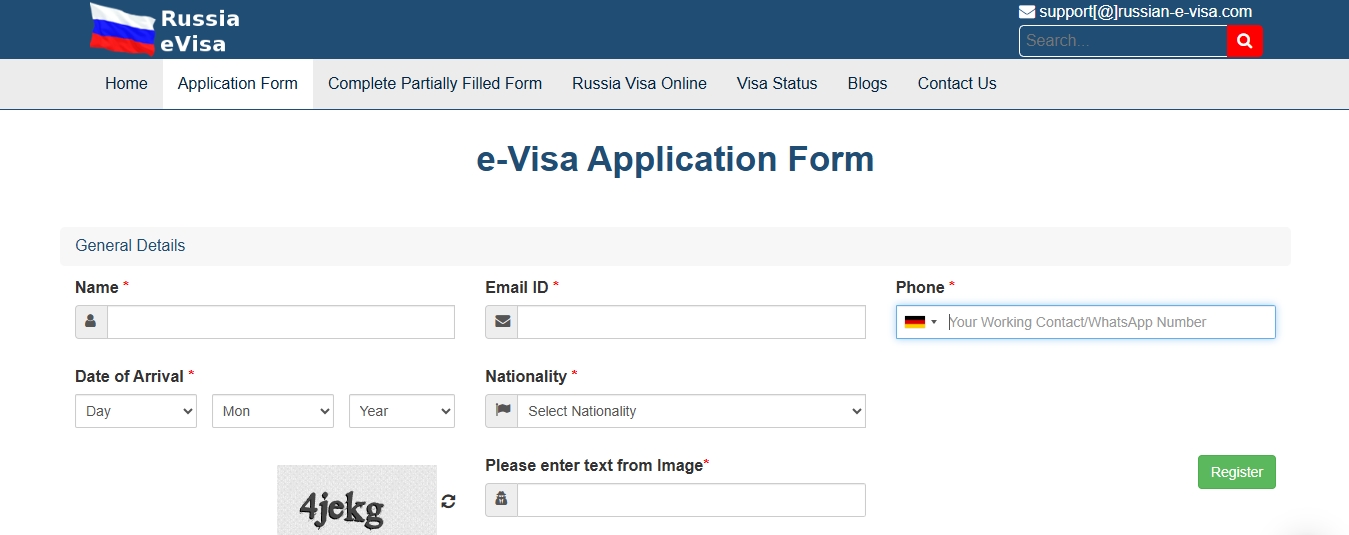1349x535 pixels.
Task: Expand the Select Nationality dropdown
Action: (x=691, y=411)
